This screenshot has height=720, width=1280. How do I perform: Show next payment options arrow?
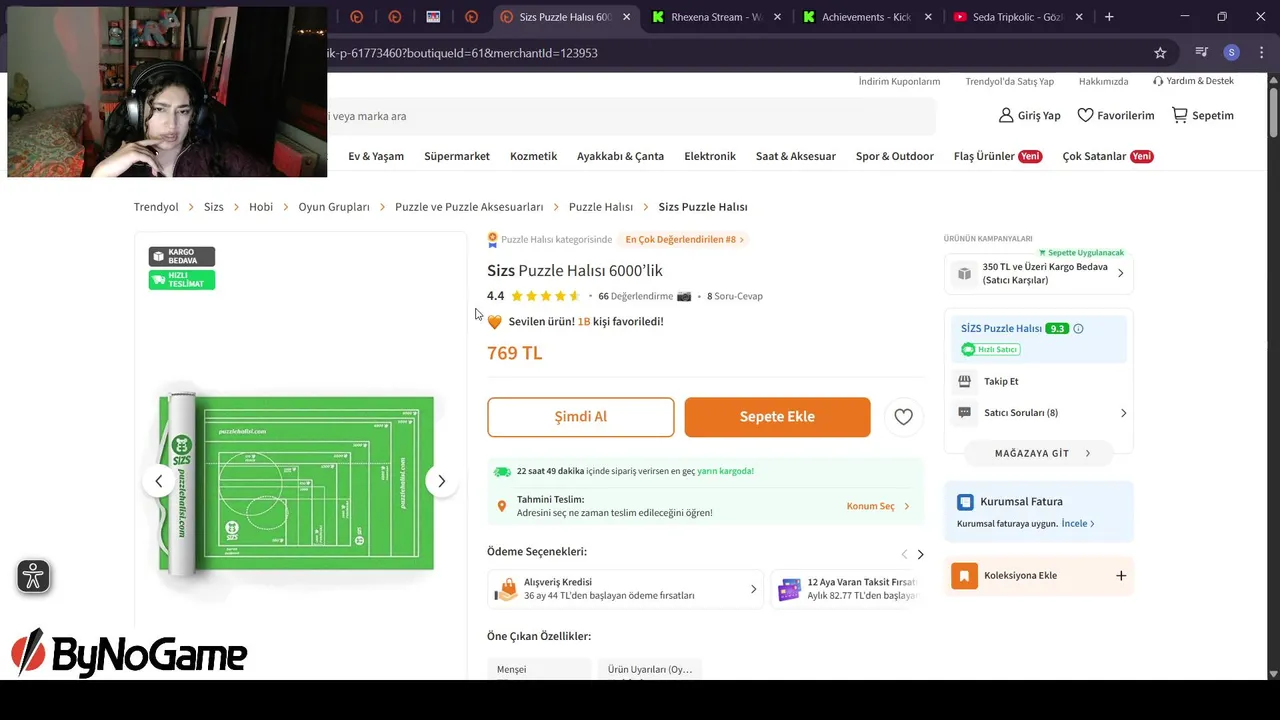point(920,554)
